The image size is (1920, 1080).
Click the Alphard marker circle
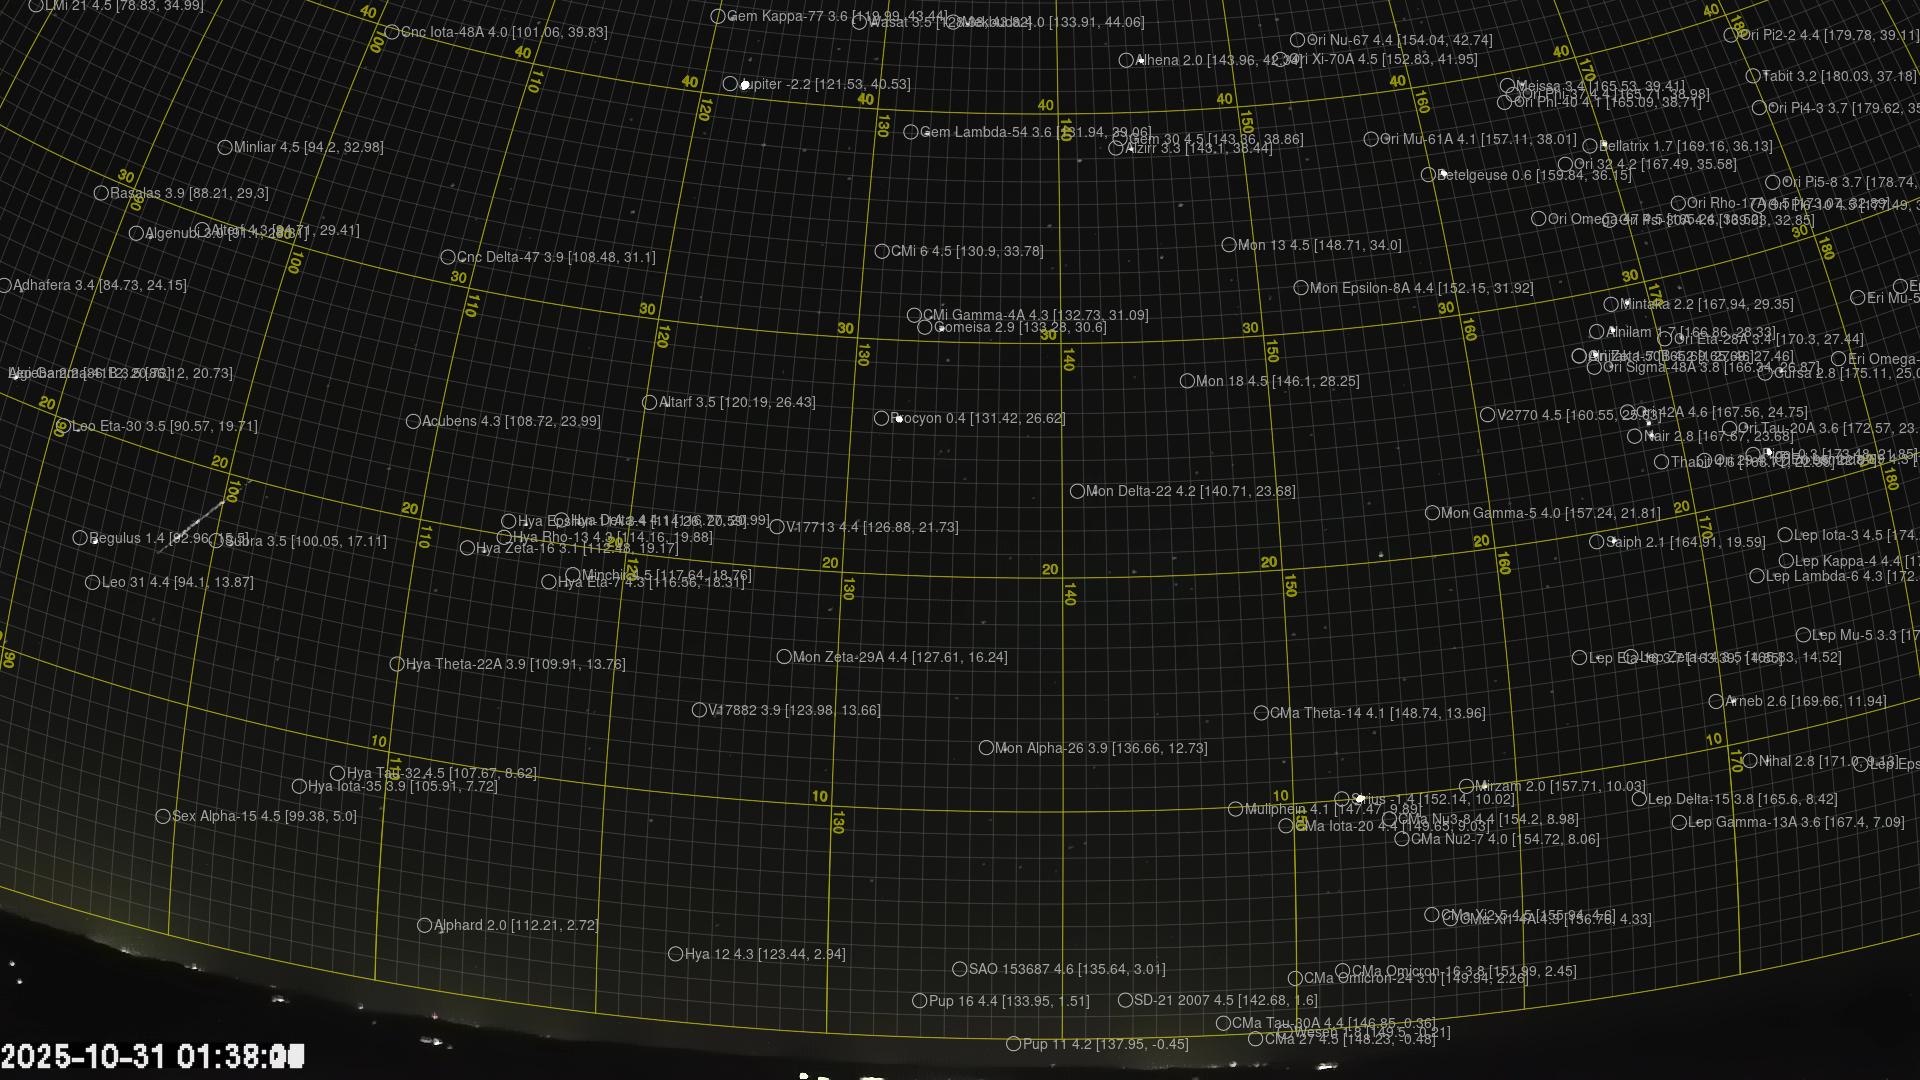[424, 925]
